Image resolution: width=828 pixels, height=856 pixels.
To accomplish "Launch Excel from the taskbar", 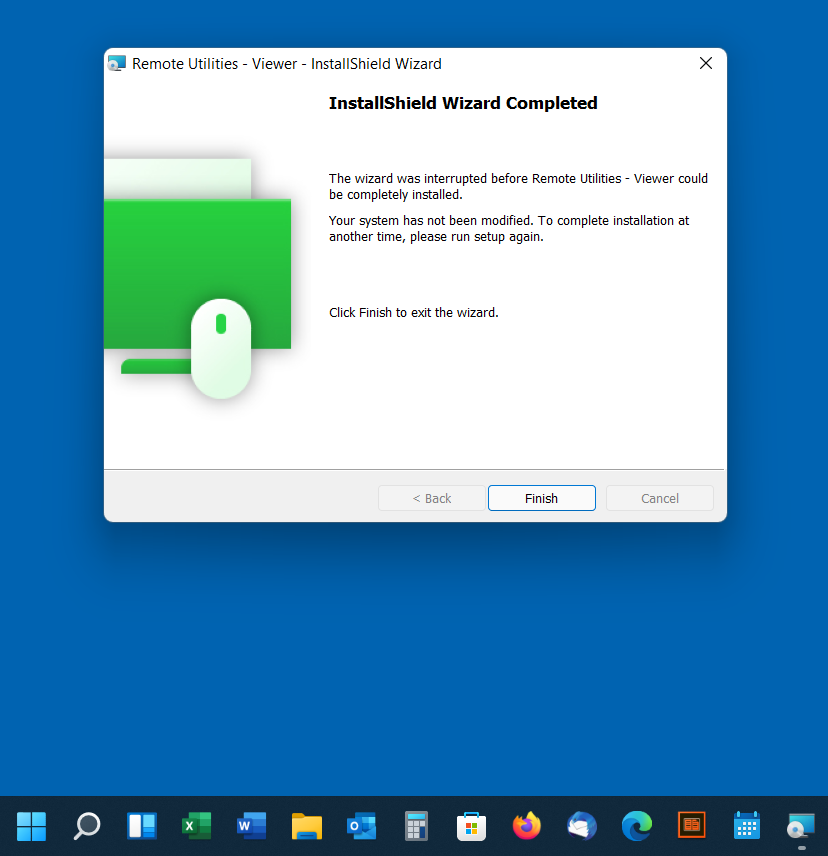I will (x=196, y=826).
